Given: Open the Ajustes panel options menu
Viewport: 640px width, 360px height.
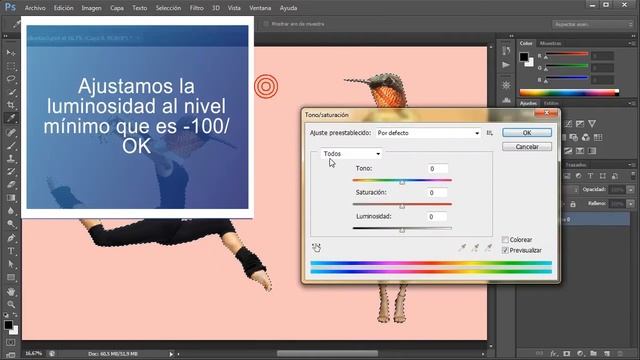Looking at the screenshot, I should coord(631,103).
